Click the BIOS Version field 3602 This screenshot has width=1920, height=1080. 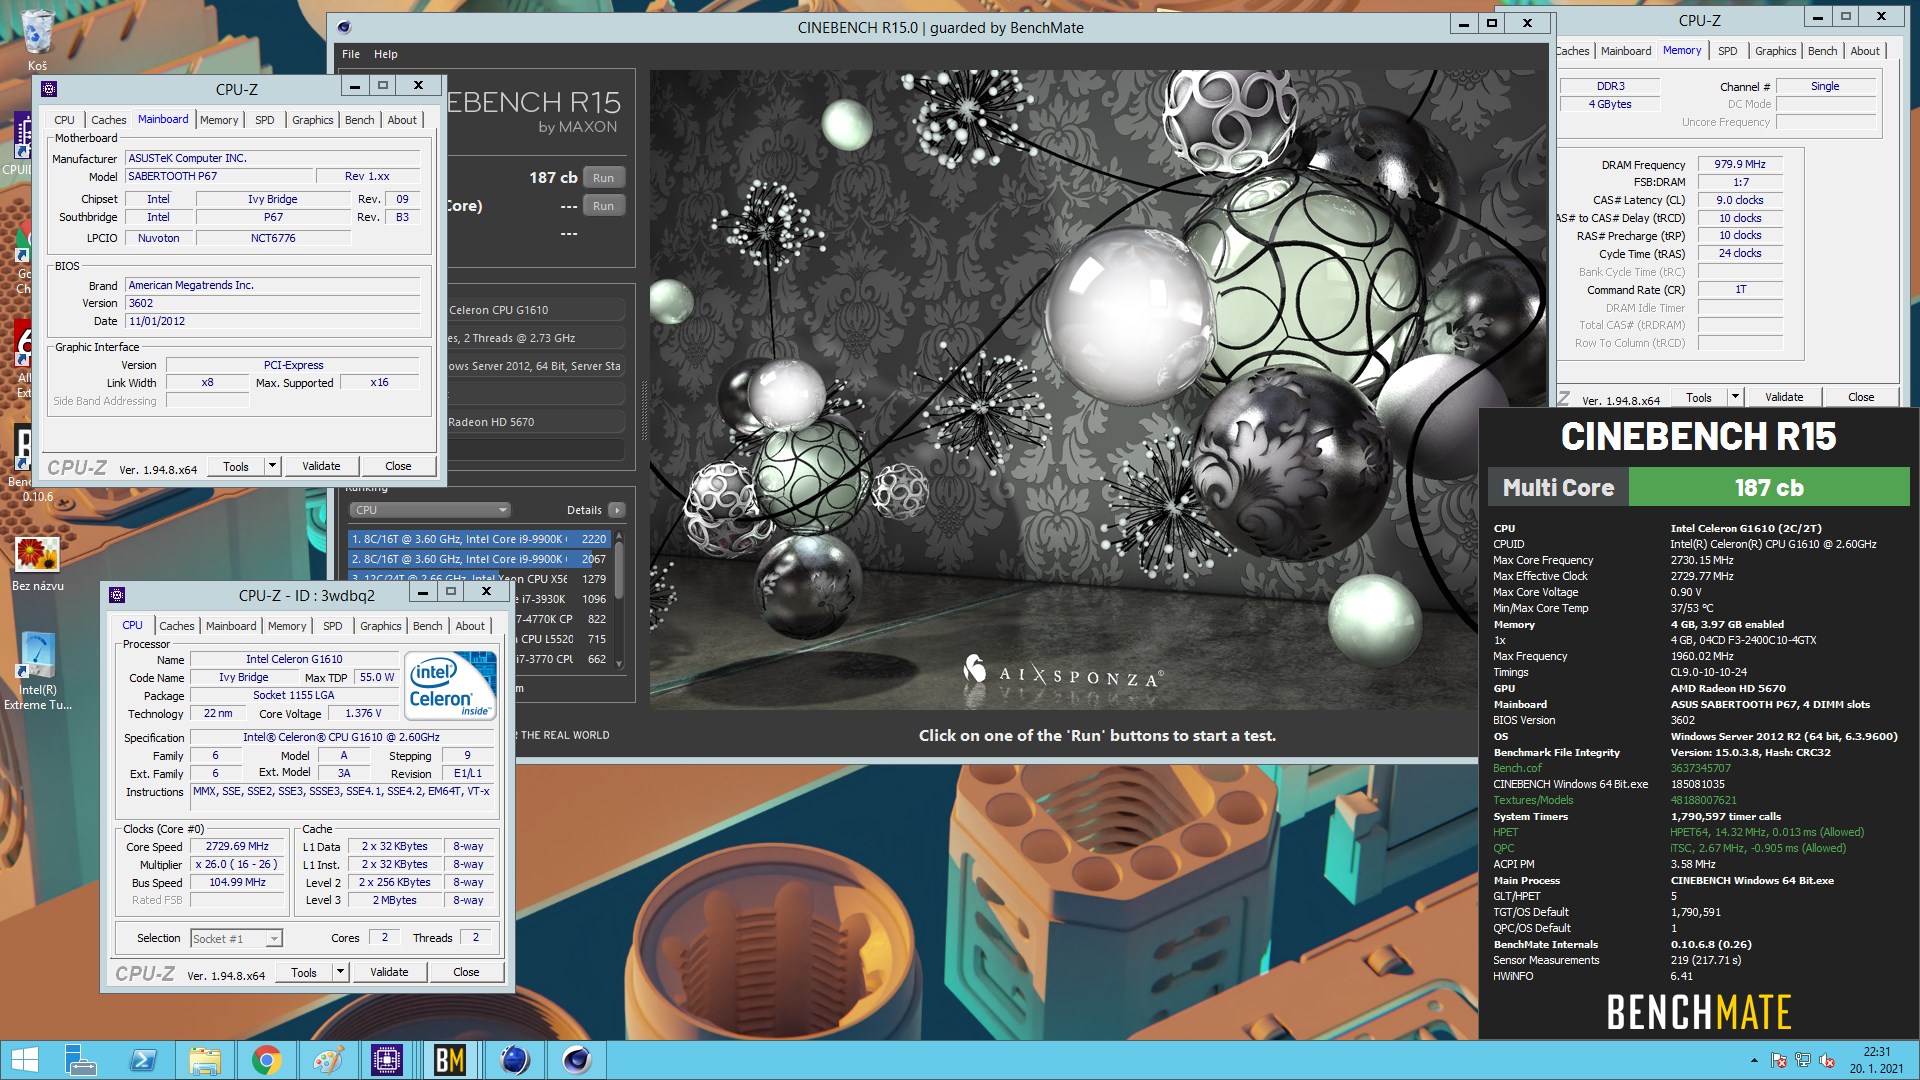tap(273, 303)
